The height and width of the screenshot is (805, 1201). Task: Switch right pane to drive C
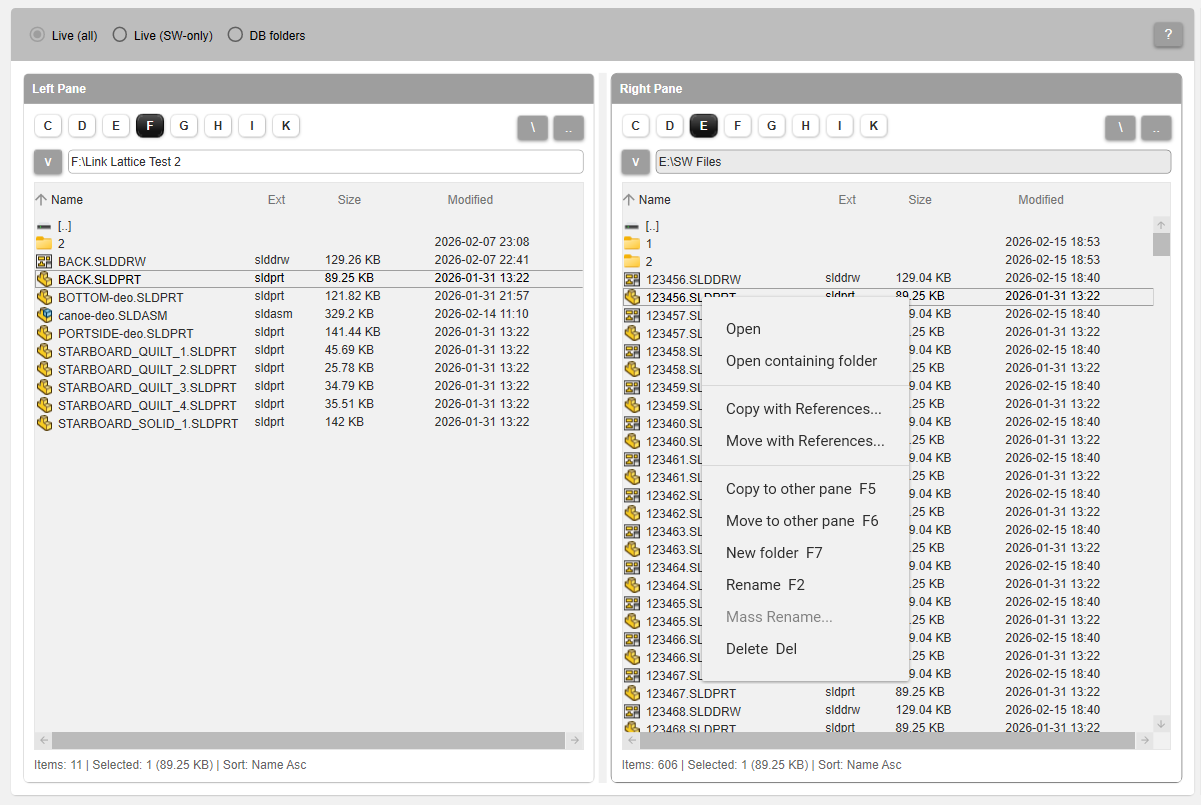(636, 126)
